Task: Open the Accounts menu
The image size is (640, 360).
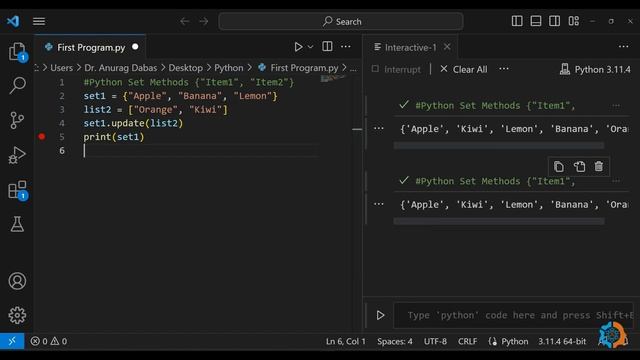Action: point(17,281)
